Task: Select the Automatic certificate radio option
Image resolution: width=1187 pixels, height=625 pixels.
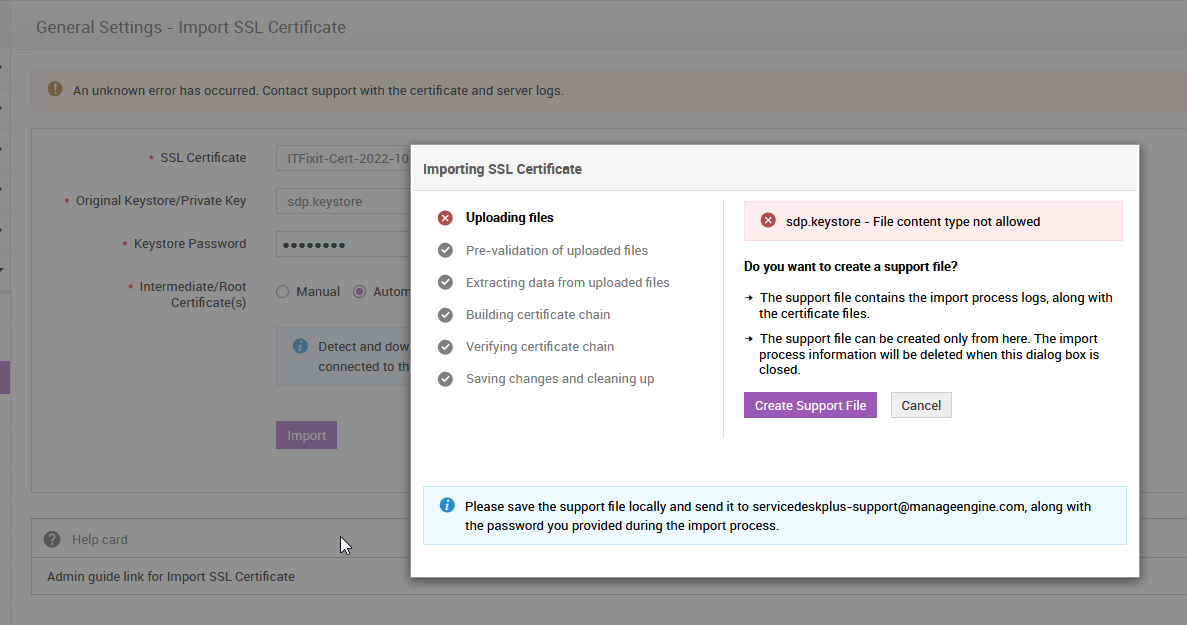Action: (360, 291)
